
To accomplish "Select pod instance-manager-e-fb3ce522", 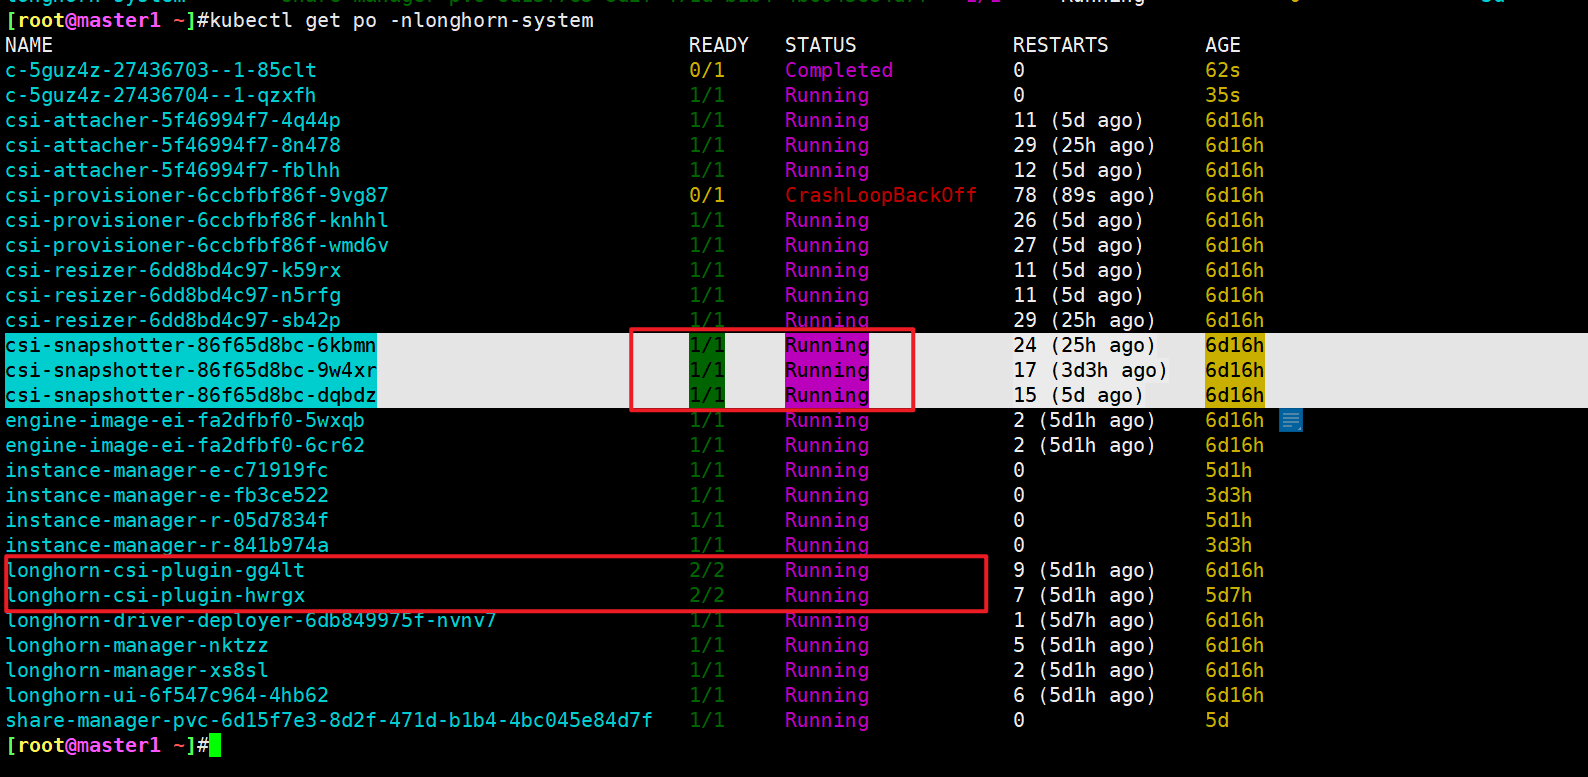I will 167,495.
